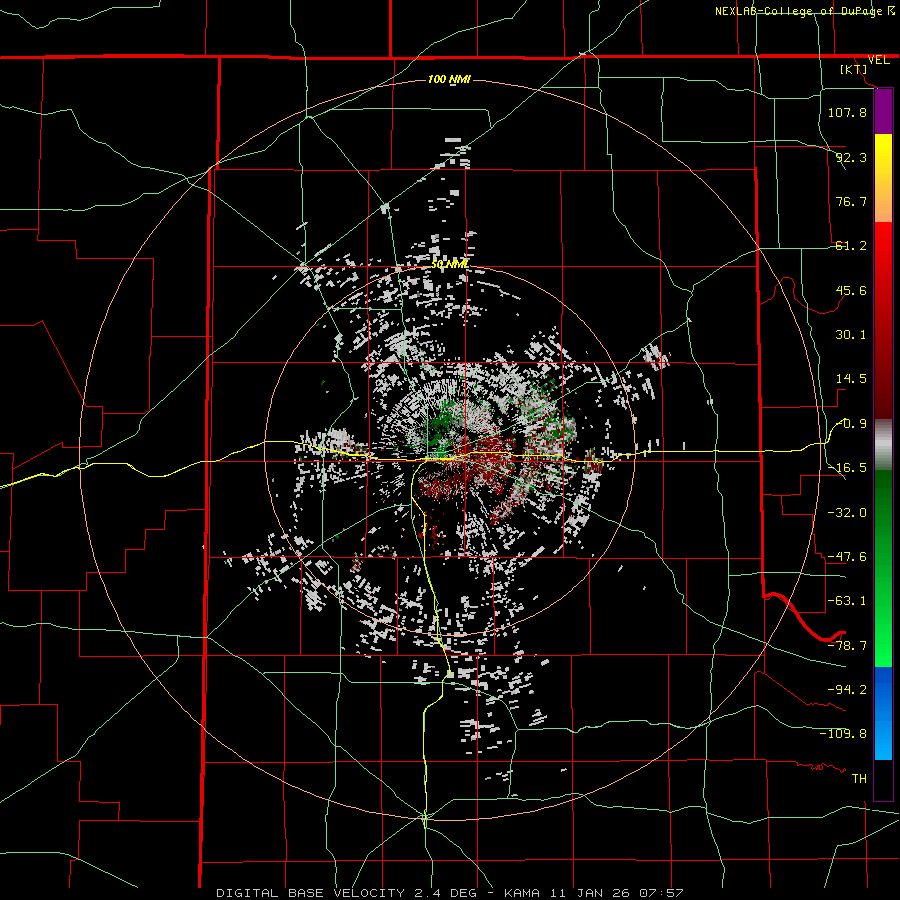The image size is (900, 900).
Task: Click the -47.6 velocity scale value
Action: tap(847, 557)
